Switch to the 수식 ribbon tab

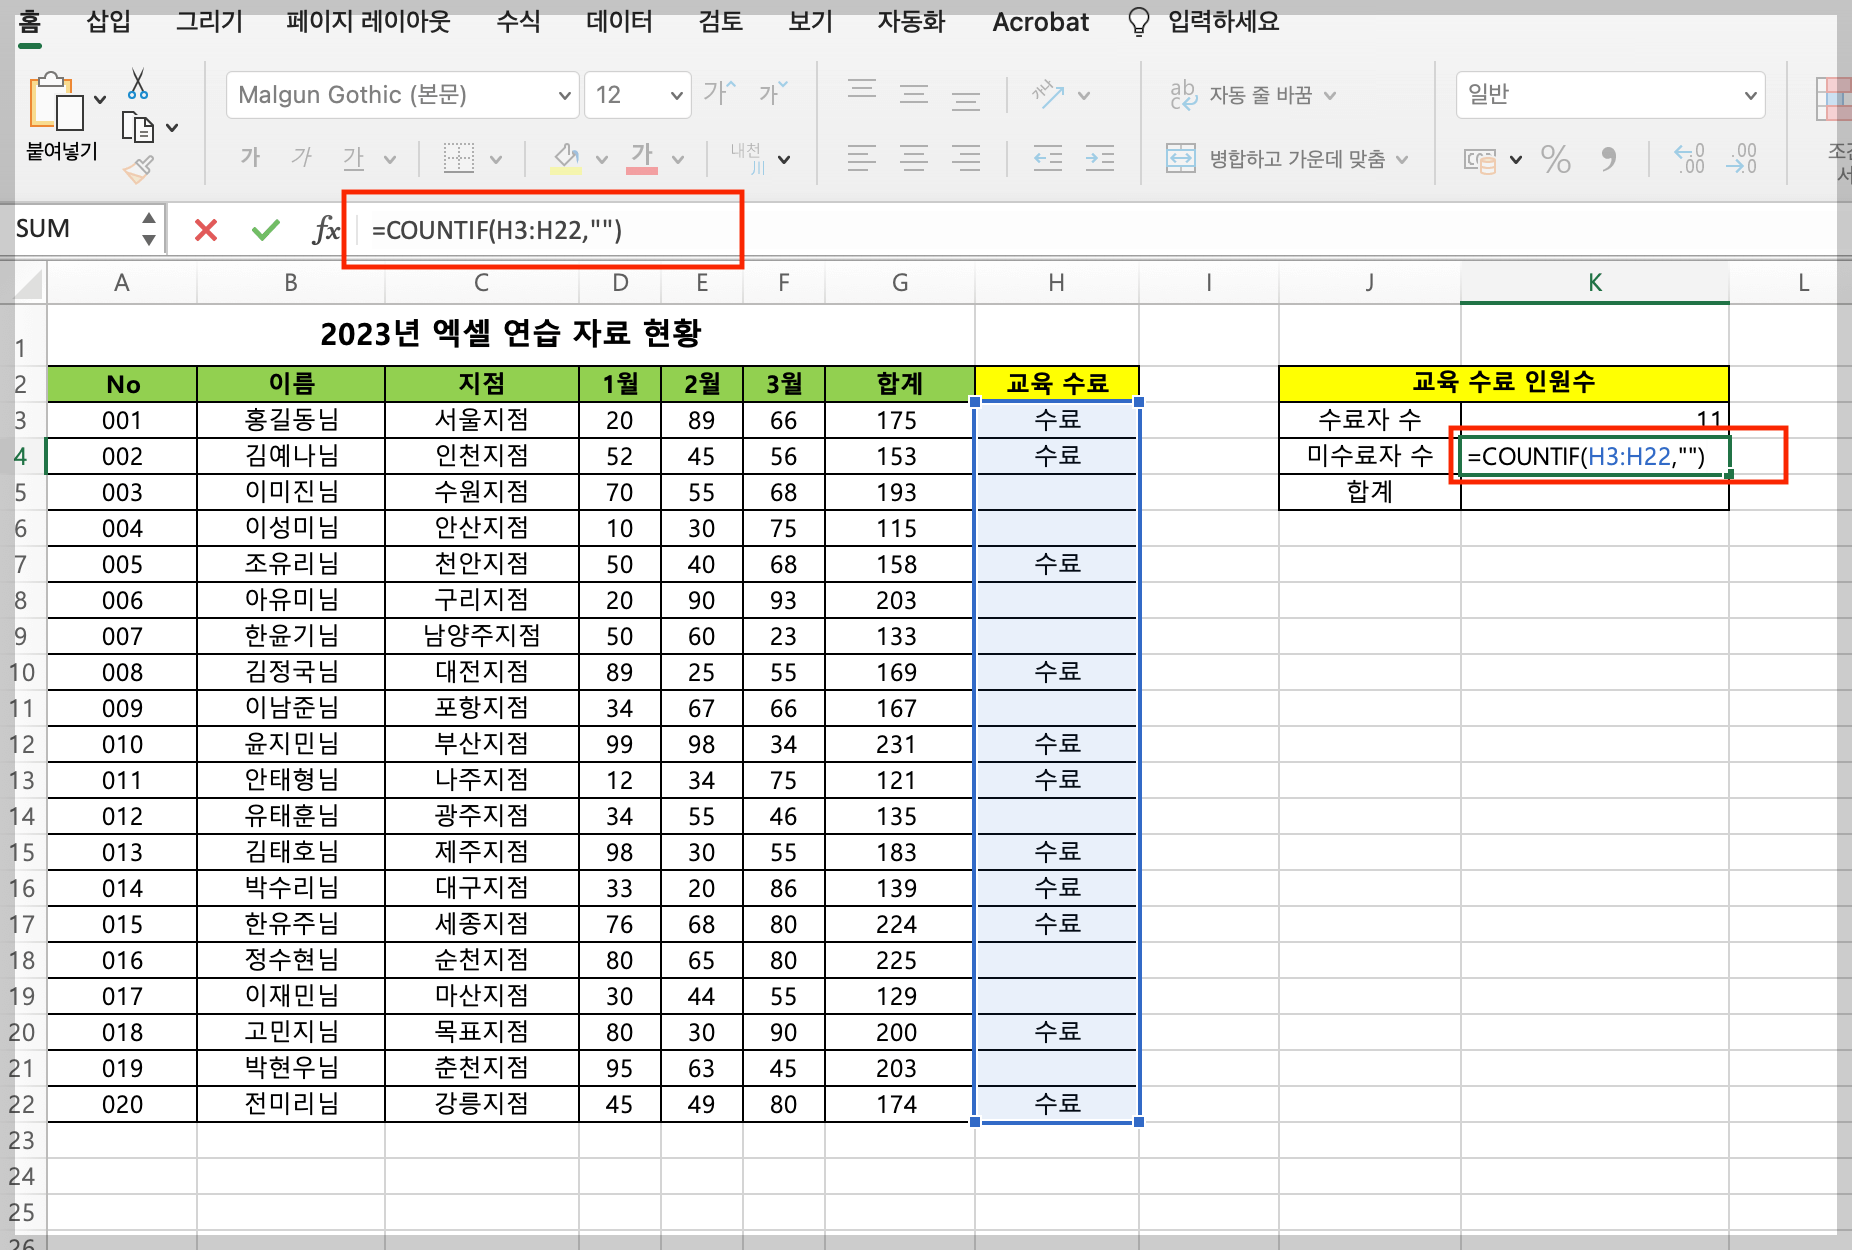(x=517, y=22)
